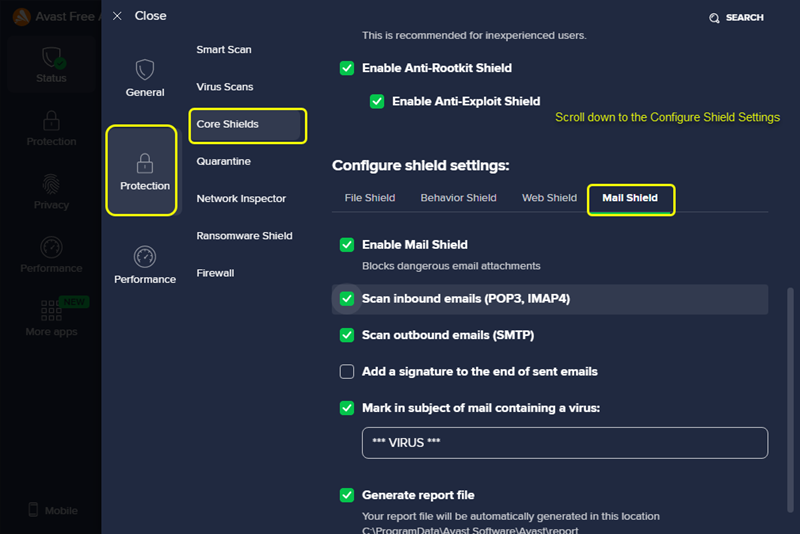Screen dimensions: 800x534
Task: Select the Protection padlock icon
Action: [x=145, y=163]
